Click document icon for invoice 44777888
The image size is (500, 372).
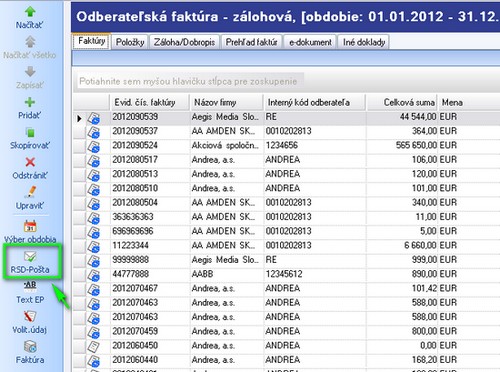[x=94, y=276]
